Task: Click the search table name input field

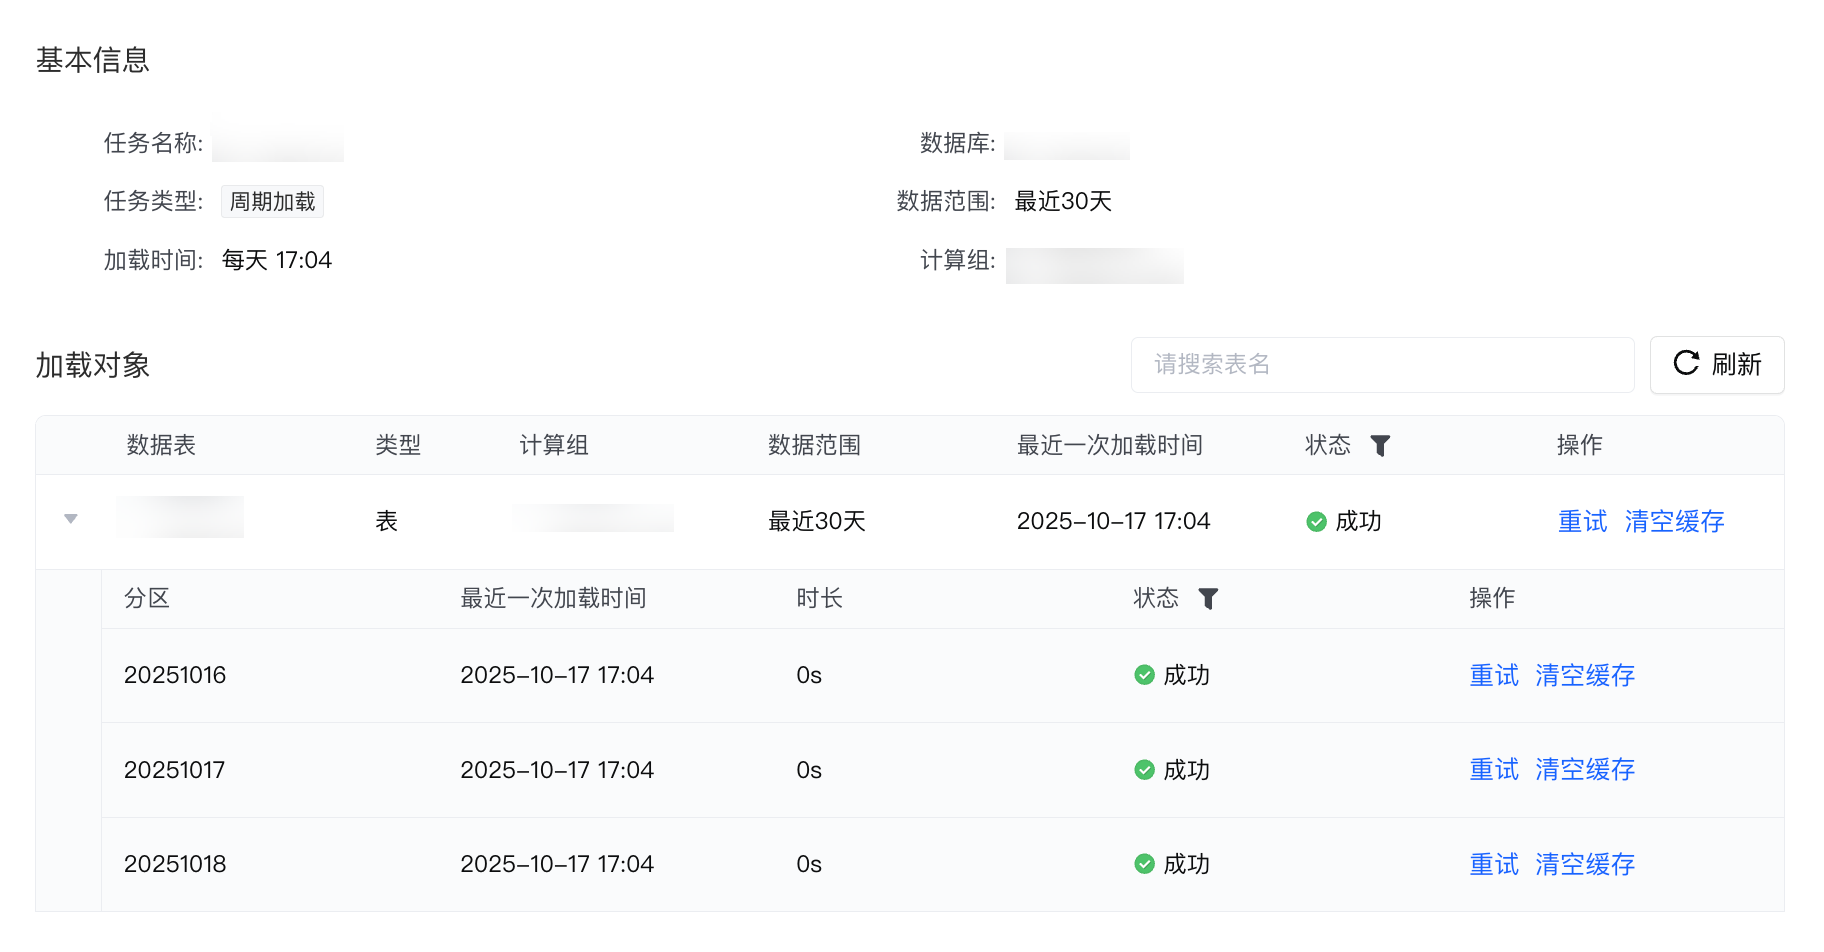Action: click(x=1382, y=365)
